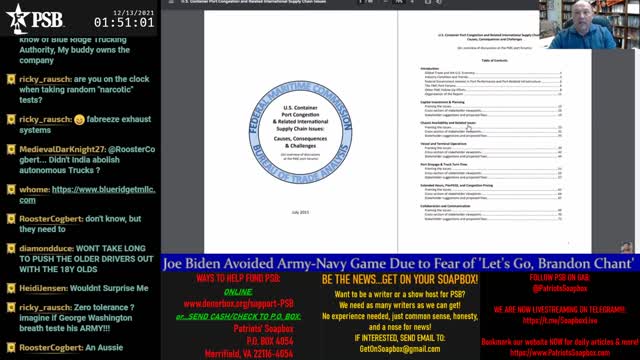Click the PDF zoom percentage field
The width and height of the screenshot is (640, 360).
(399, 2)
